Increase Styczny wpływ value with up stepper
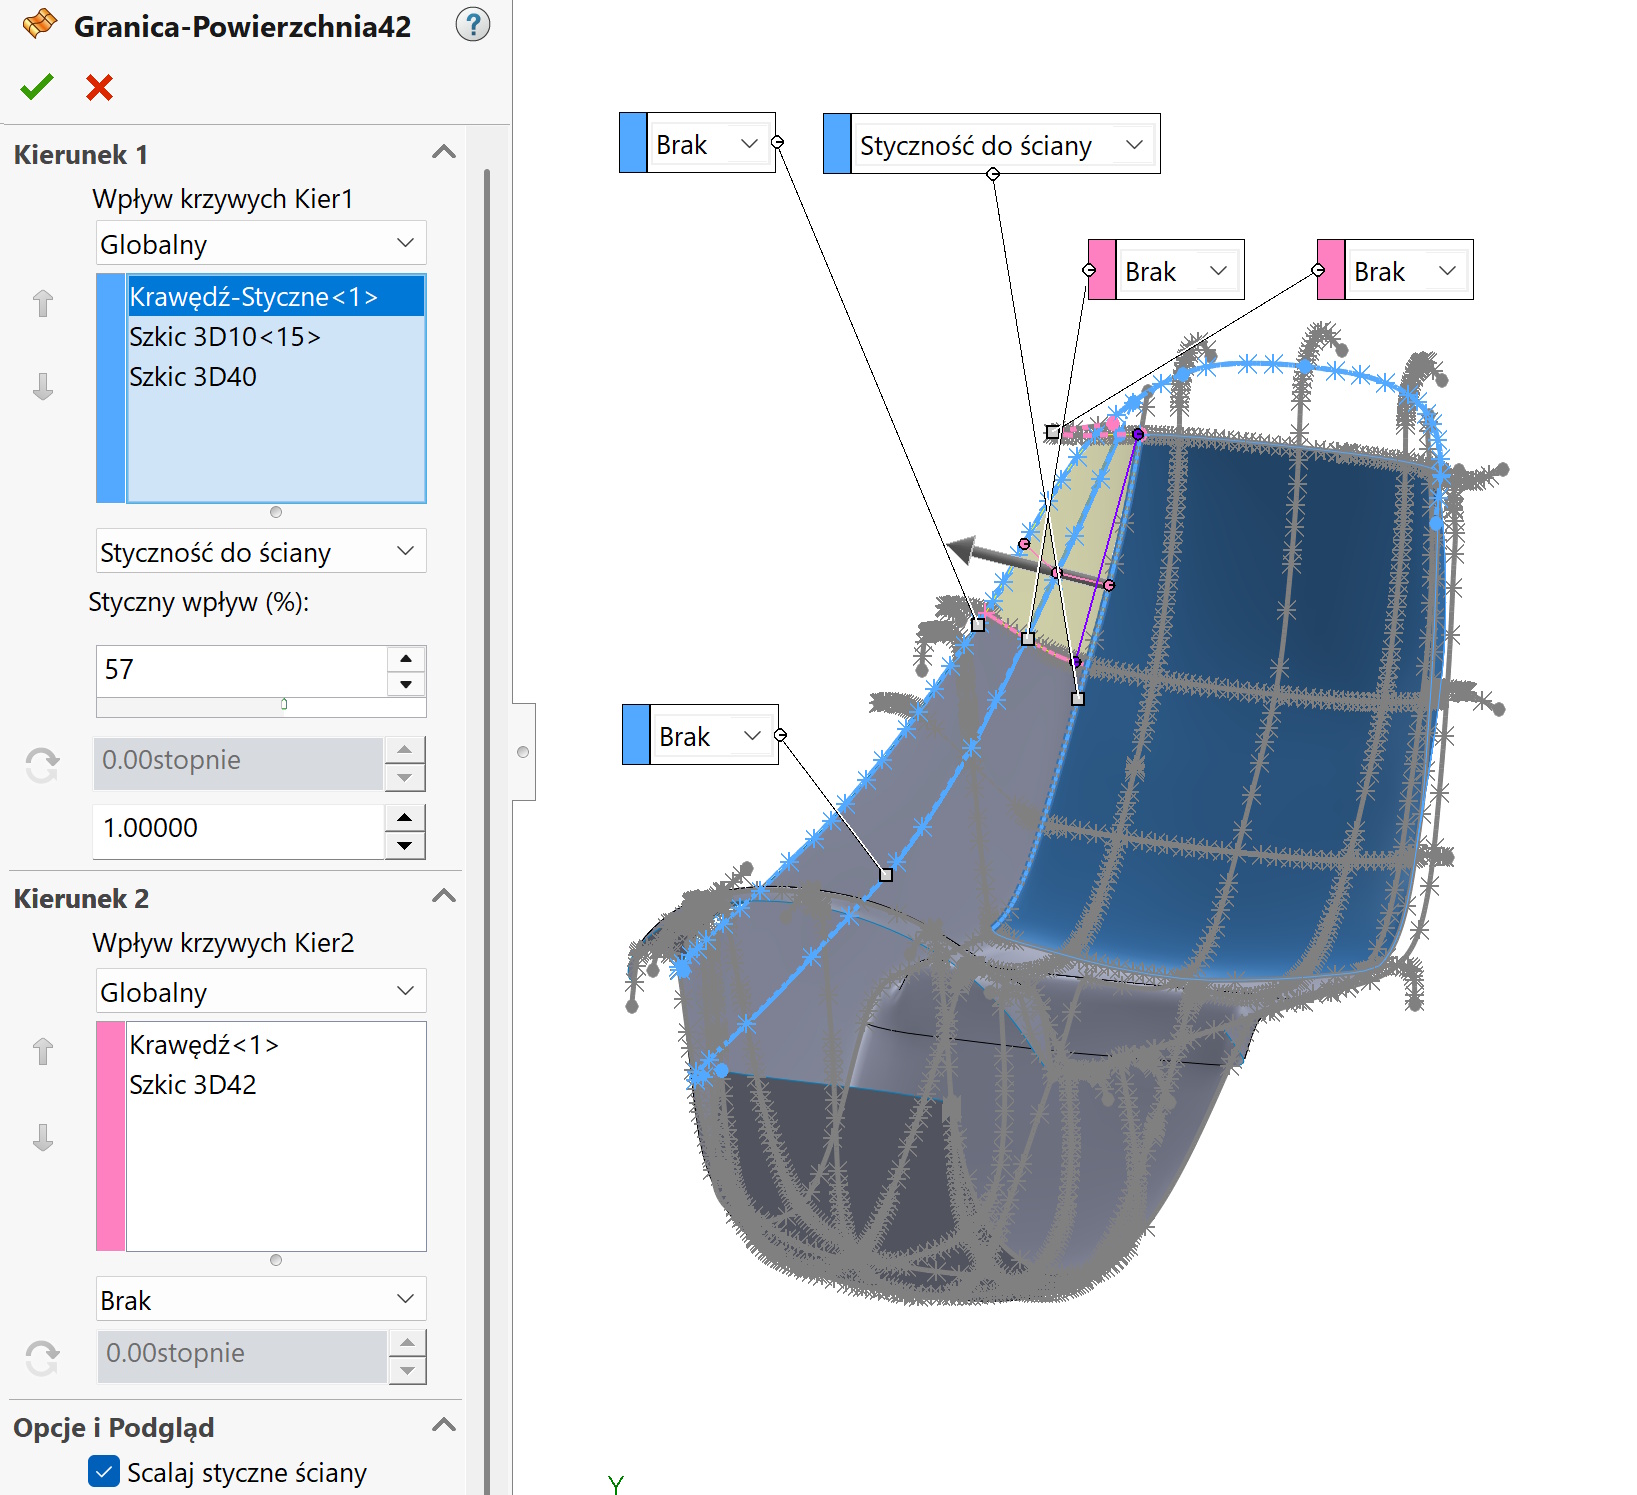The height and width of the screenshot is (1495, 1637). 406,658
